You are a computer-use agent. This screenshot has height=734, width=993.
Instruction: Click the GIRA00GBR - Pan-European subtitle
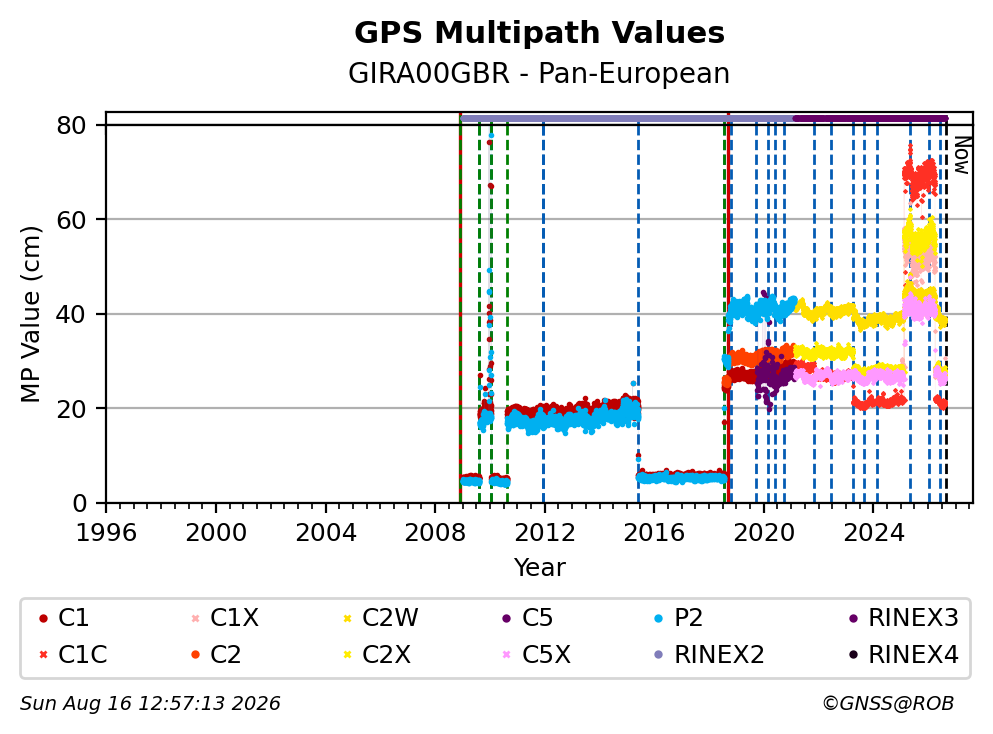point(539,73)
